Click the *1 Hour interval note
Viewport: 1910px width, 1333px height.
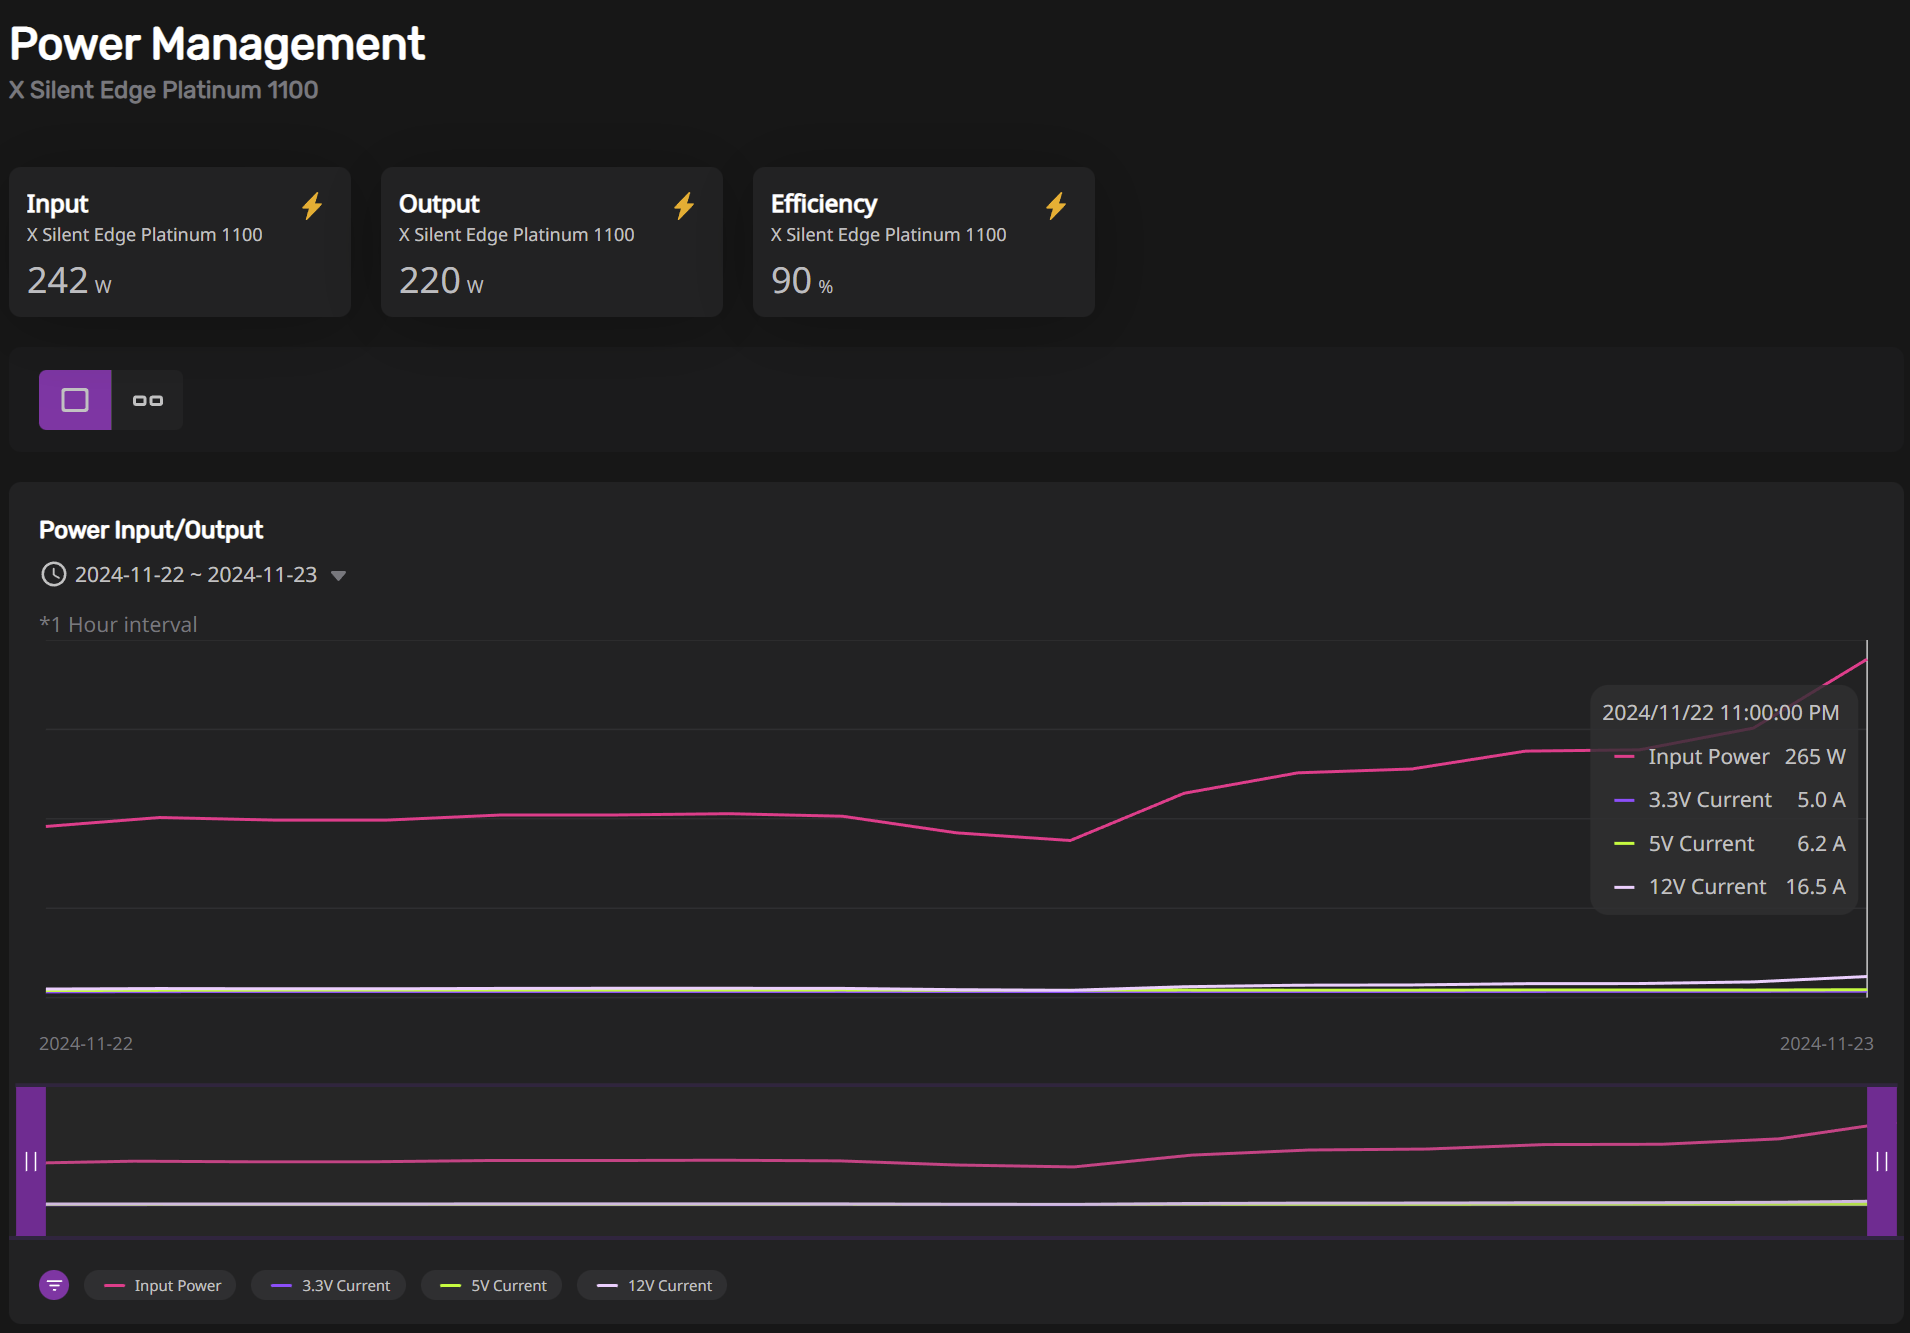pos(118,624)
